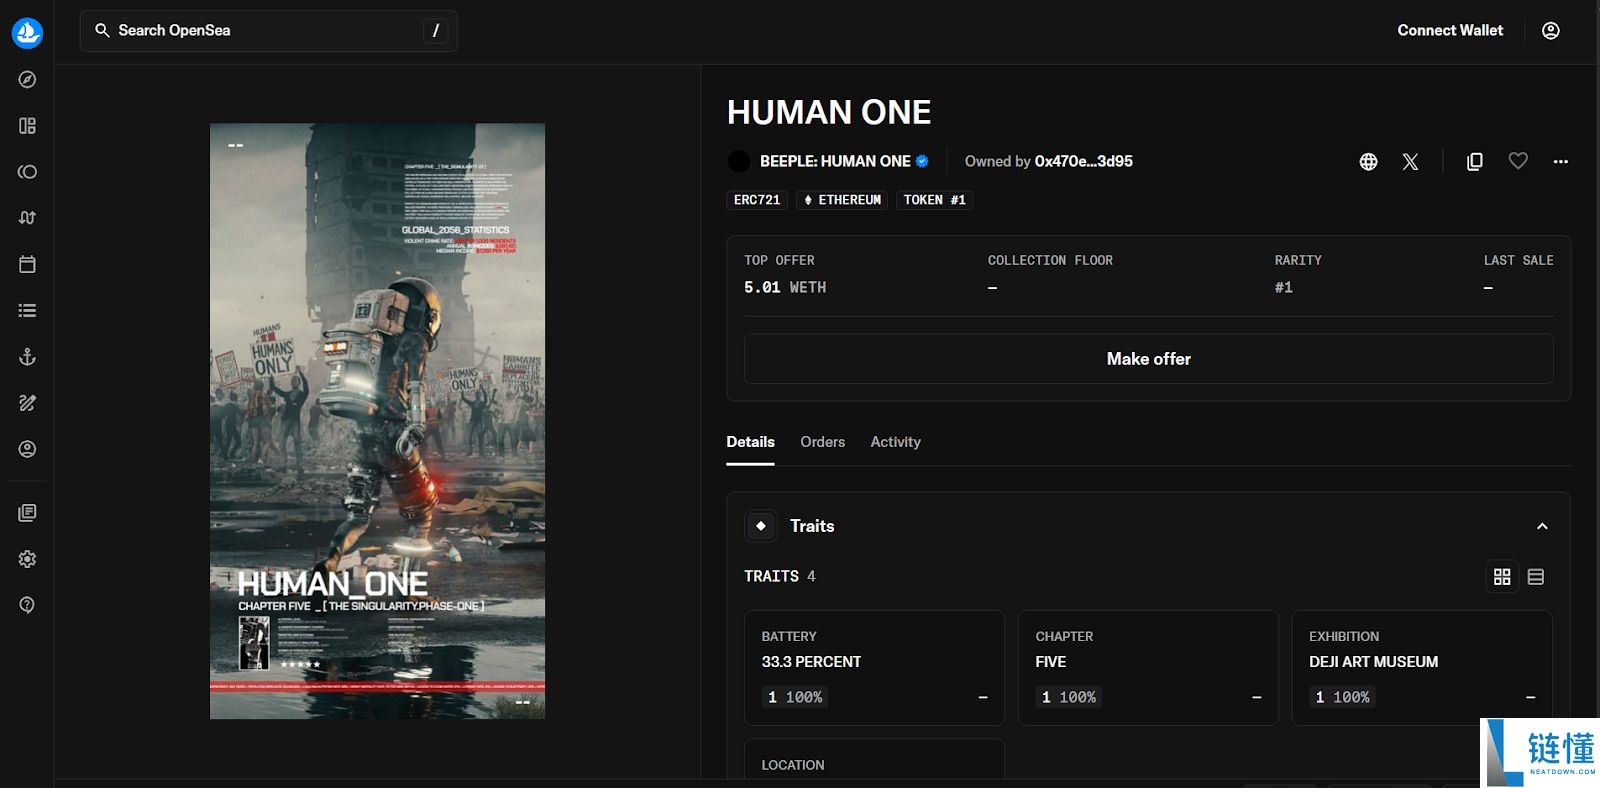
Task: Select the CHAPTER FIVE trait card
Action: click(x=1148, y=668)
